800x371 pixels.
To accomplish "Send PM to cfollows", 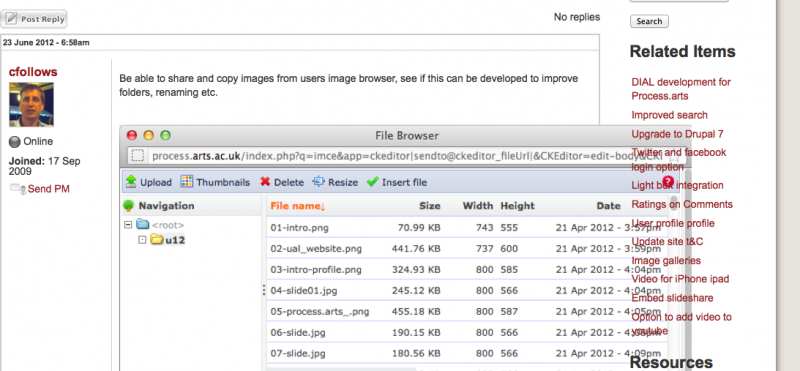I will coord(48,189).
